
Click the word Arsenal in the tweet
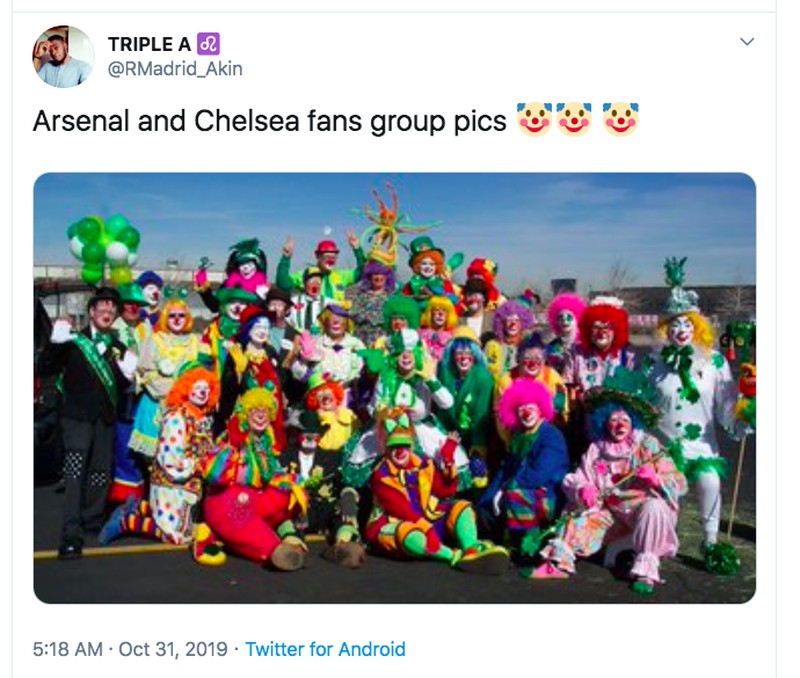[x=79, y=120]
